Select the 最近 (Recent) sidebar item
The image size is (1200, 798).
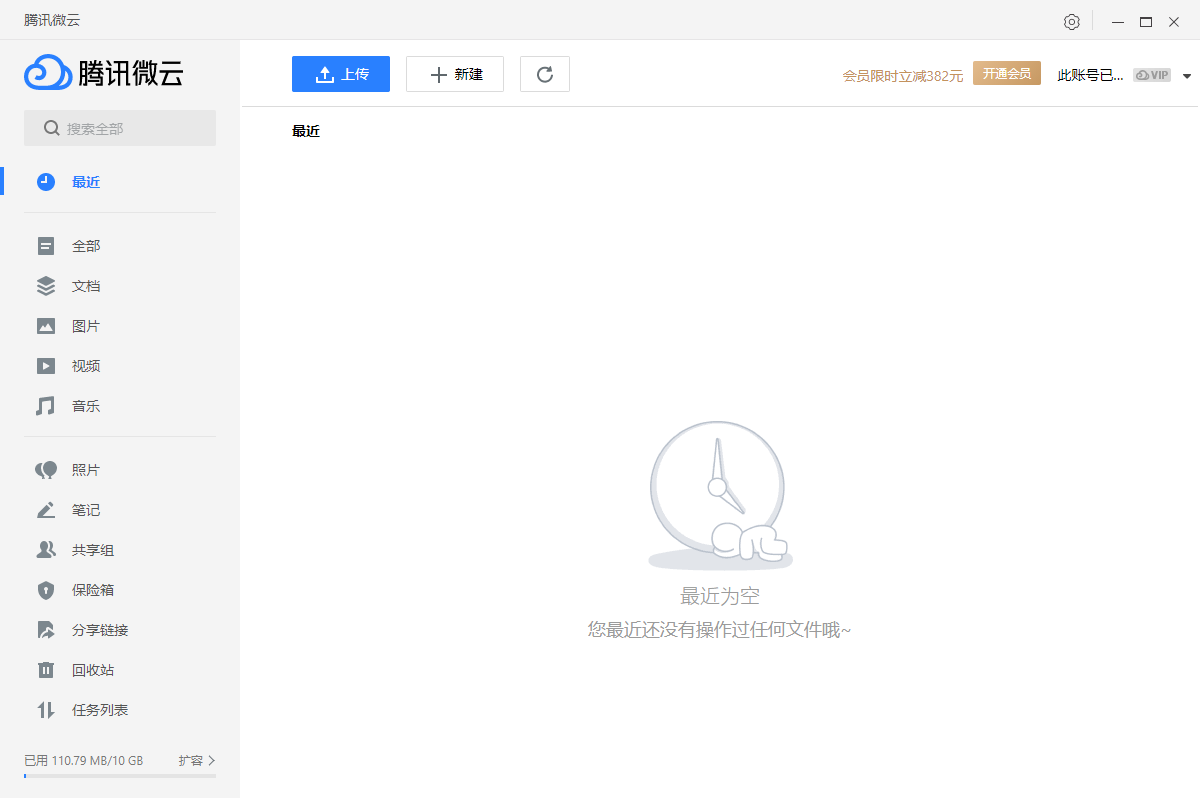coord(86,182)
